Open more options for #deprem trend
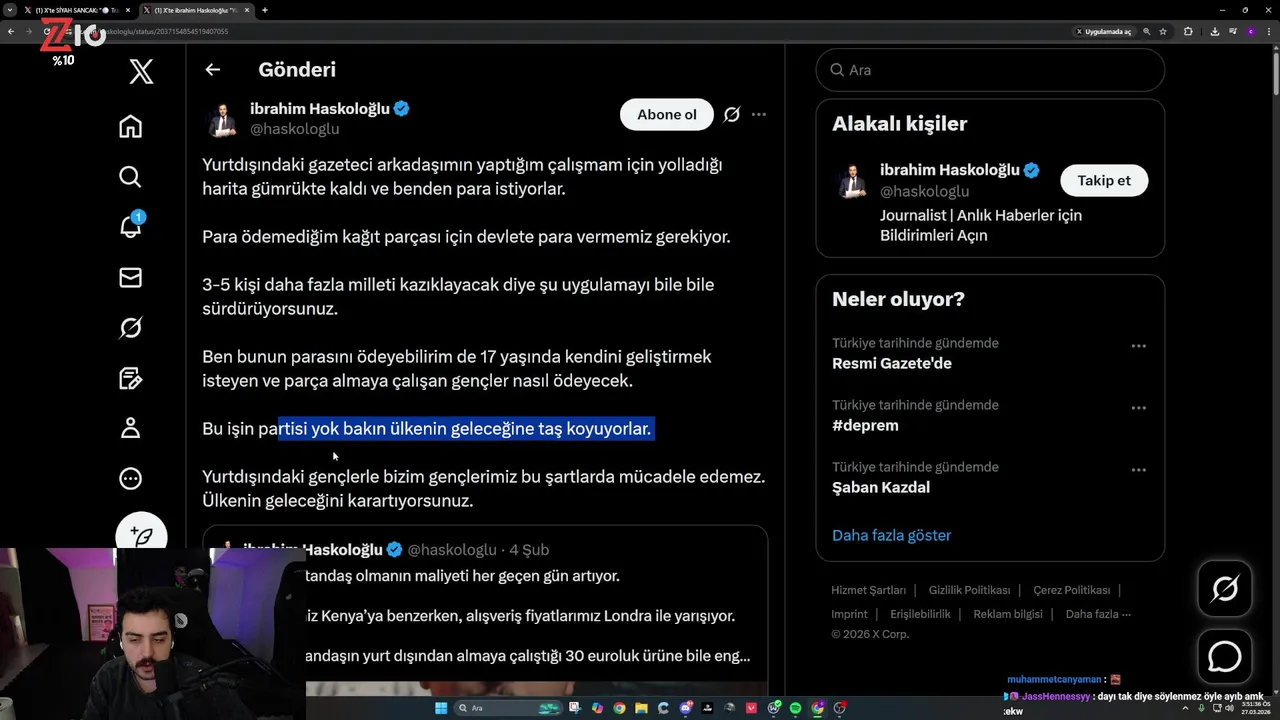Image resolution: width=1280 pixels, height=720 pixels. tap(1138, 408)
